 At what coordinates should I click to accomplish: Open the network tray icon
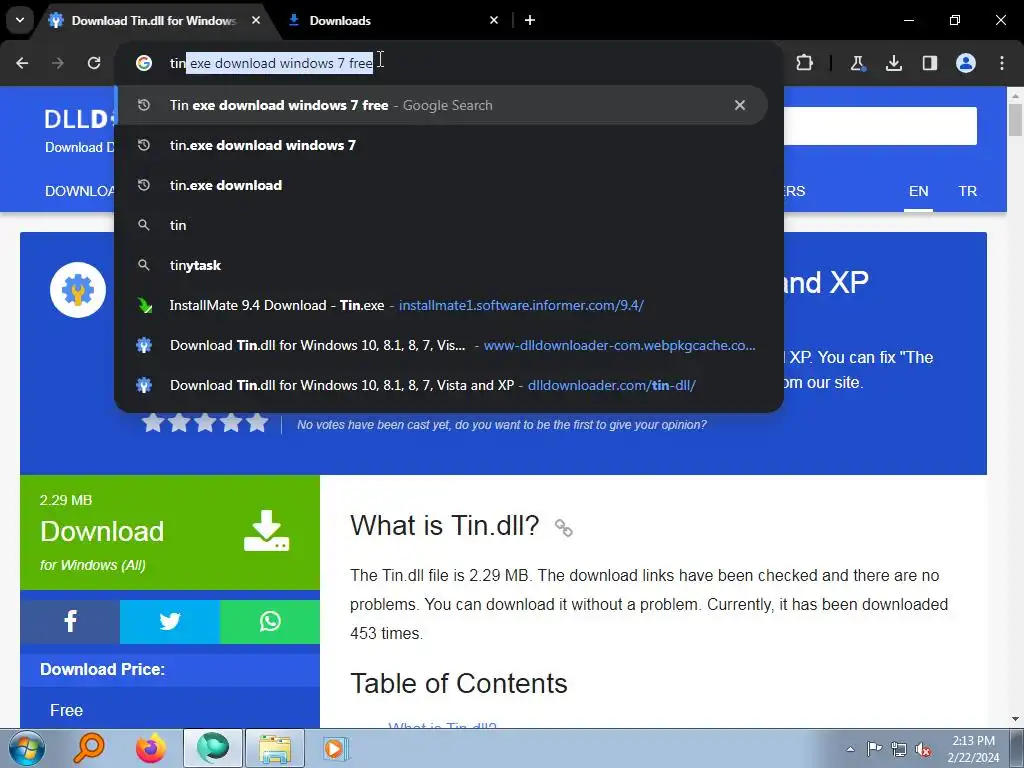pos(899,749)
